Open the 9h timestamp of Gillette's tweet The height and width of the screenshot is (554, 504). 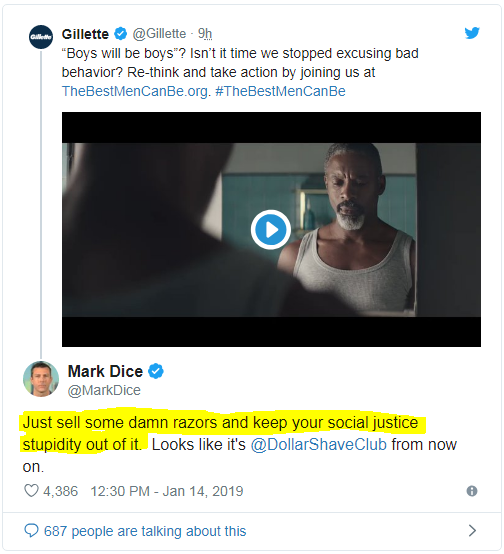click(205, 34)
